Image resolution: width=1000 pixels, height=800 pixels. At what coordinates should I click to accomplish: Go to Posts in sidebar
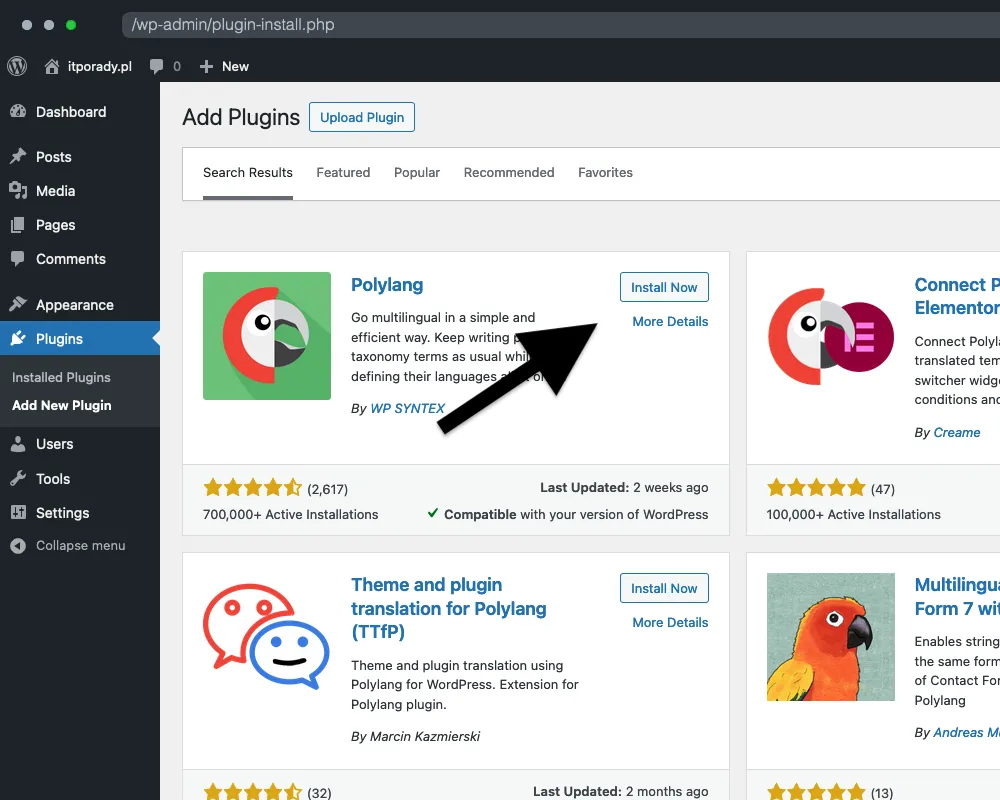point(53,157)
